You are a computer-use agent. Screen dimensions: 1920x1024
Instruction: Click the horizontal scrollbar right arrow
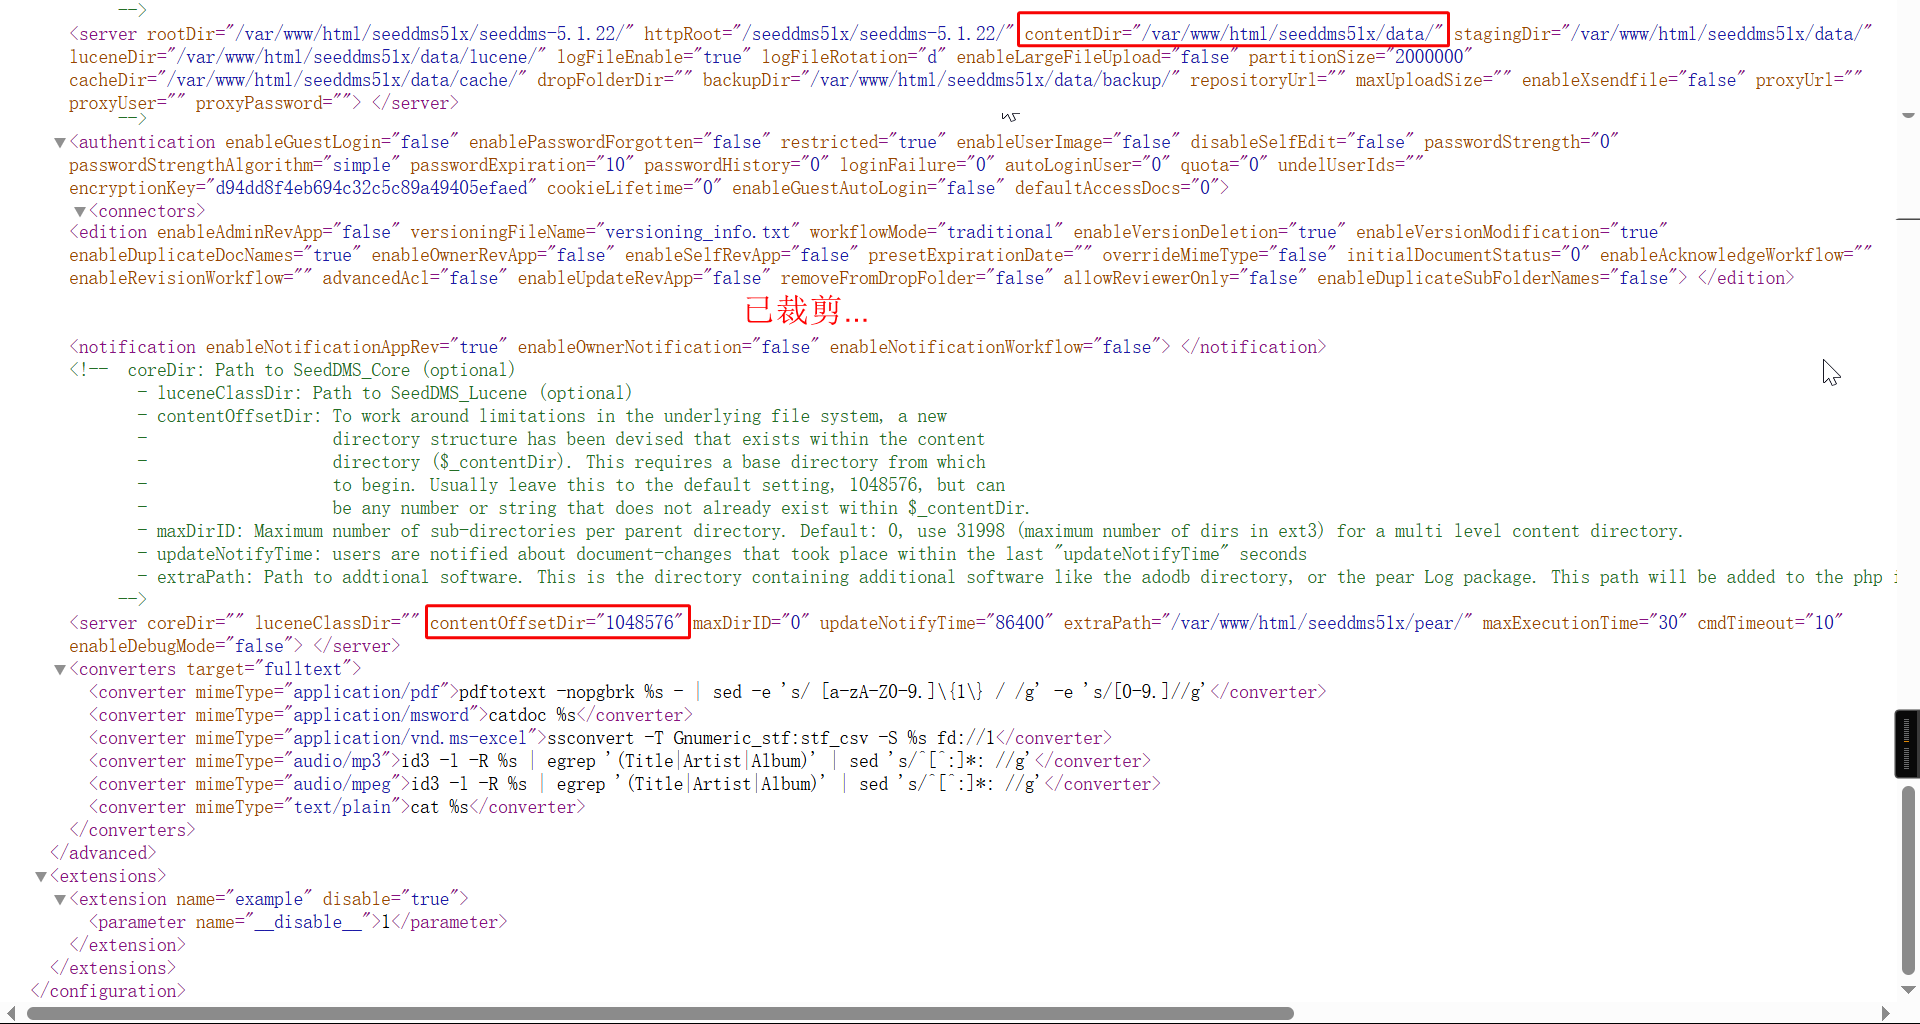coord(1886,1013)
